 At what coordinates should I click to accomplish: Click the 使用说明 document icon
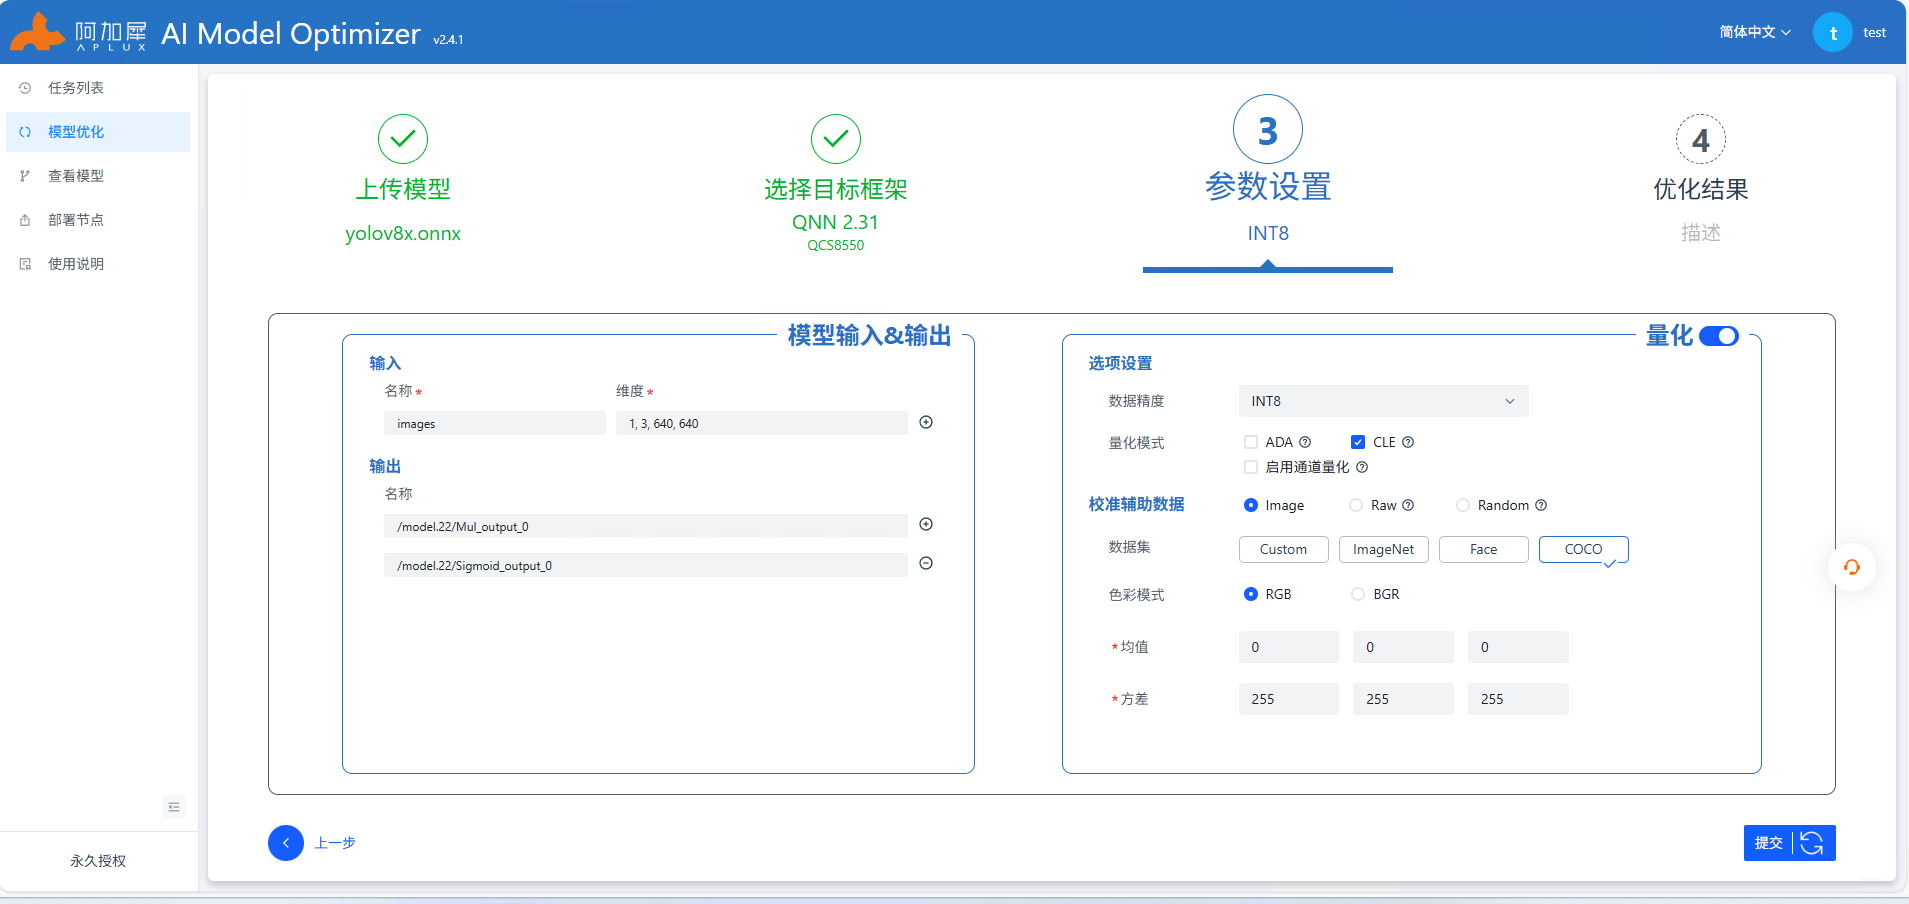coord(25,264)
